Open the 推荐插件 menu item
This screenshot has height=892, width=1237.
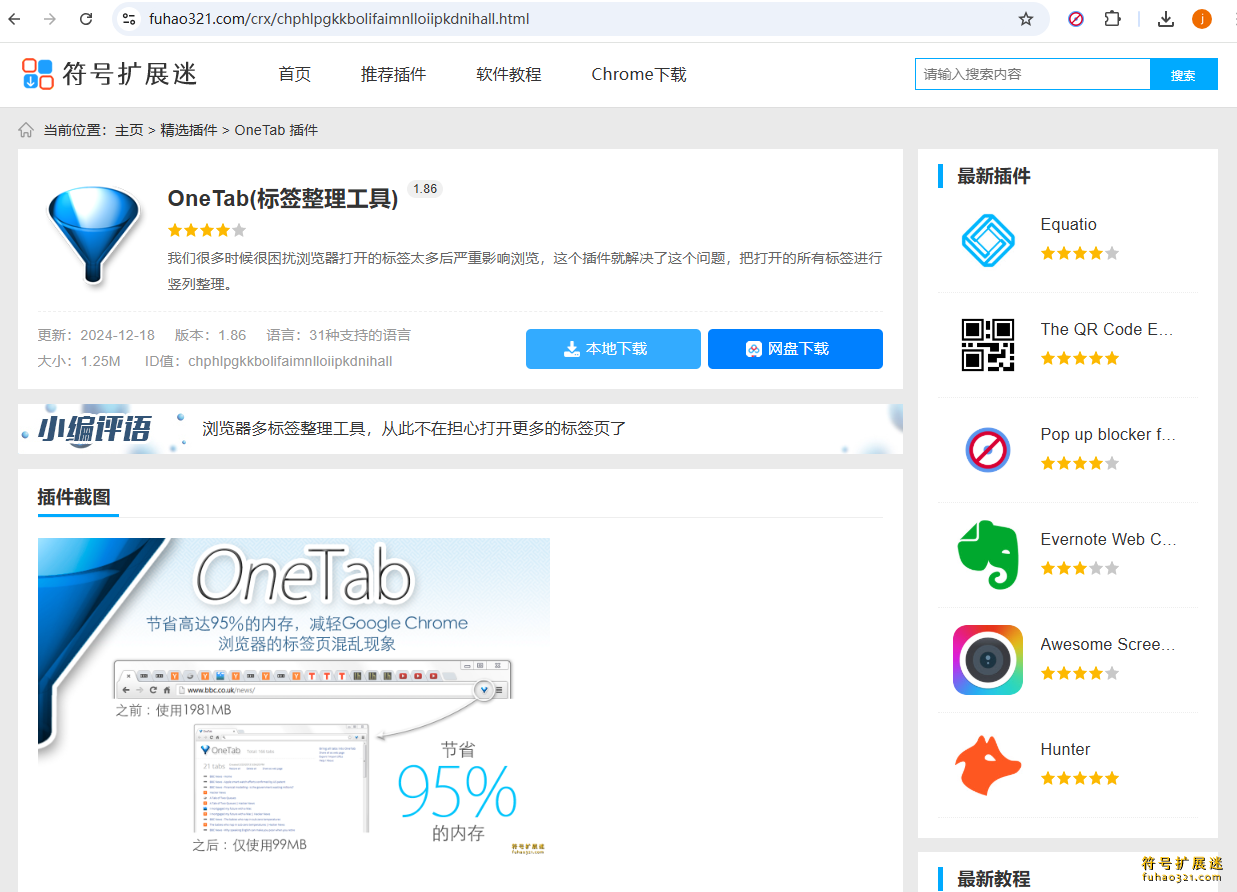(x=393, y=74)
